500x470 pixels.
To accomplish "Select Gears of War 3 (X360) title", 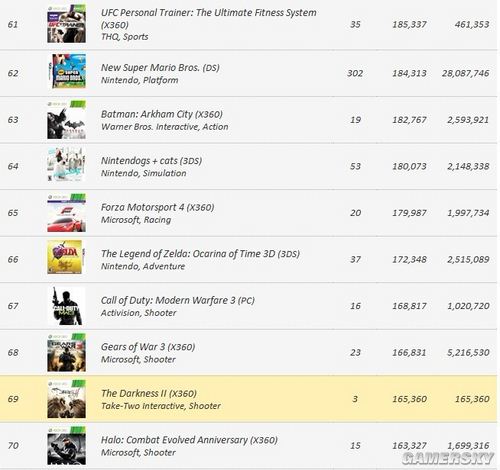I will point(148,347).
